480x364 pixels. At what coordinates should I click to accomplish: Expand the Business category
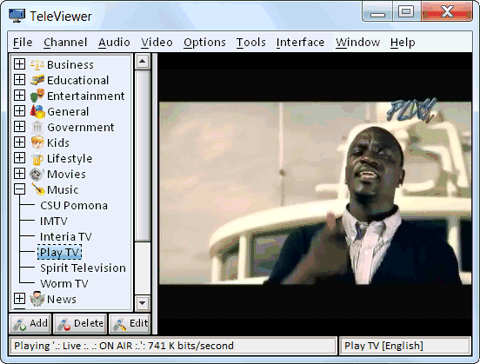pos(19,64)
